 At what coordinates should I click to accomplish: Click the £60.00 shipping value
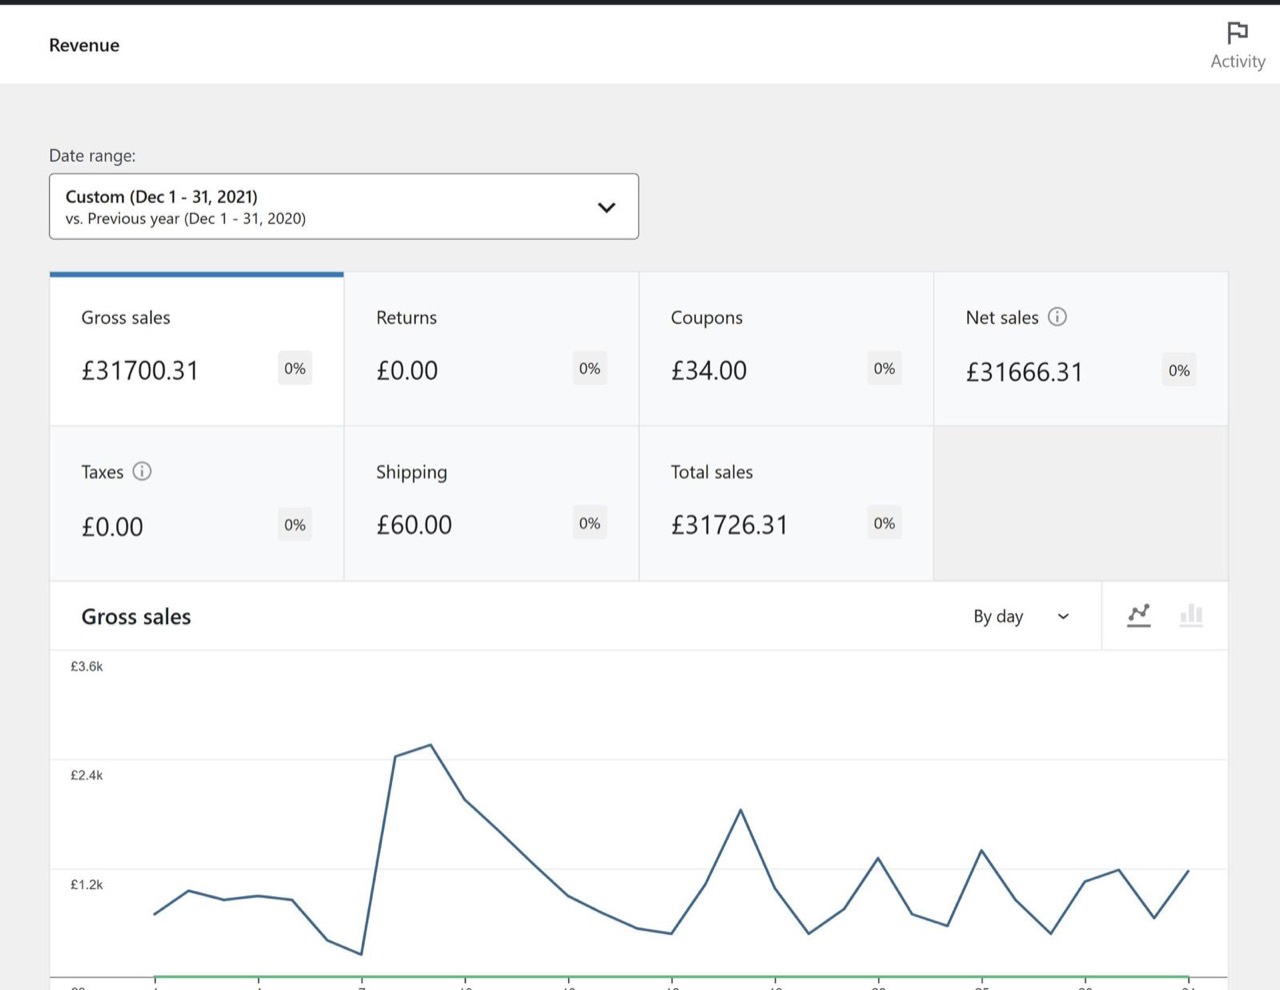(414, 525)
